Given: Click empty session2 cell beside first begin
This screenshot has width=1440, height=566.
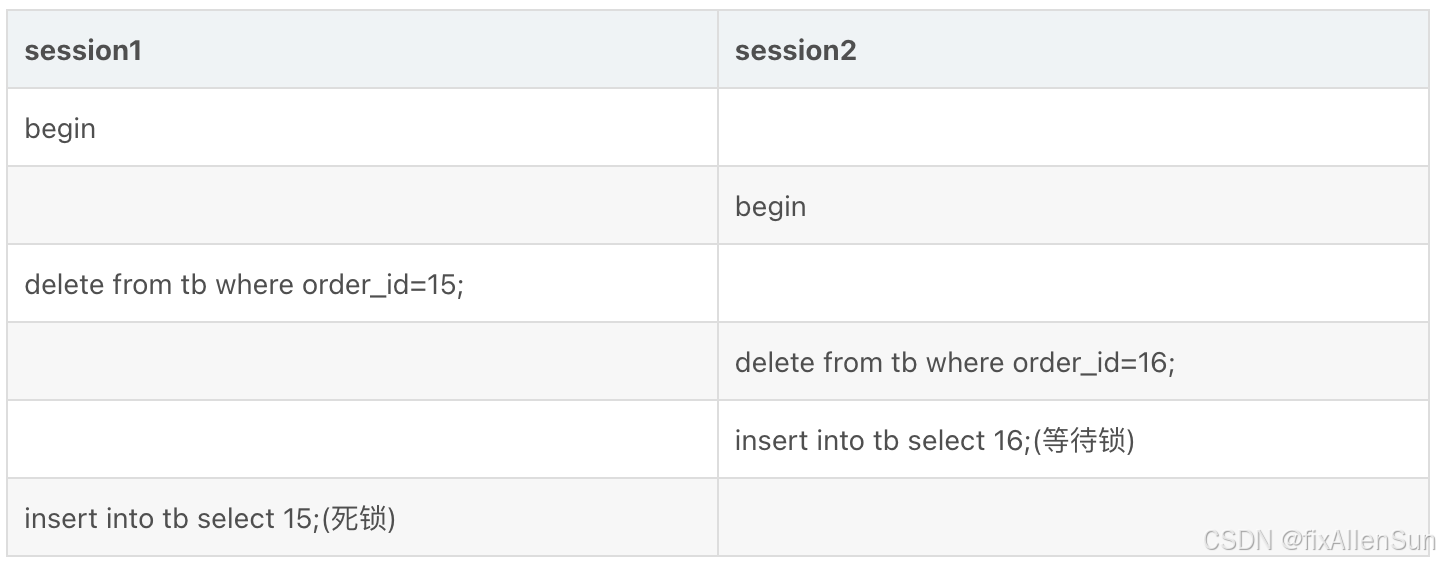Looking at the screenshot, I should tap(1073, 127).
